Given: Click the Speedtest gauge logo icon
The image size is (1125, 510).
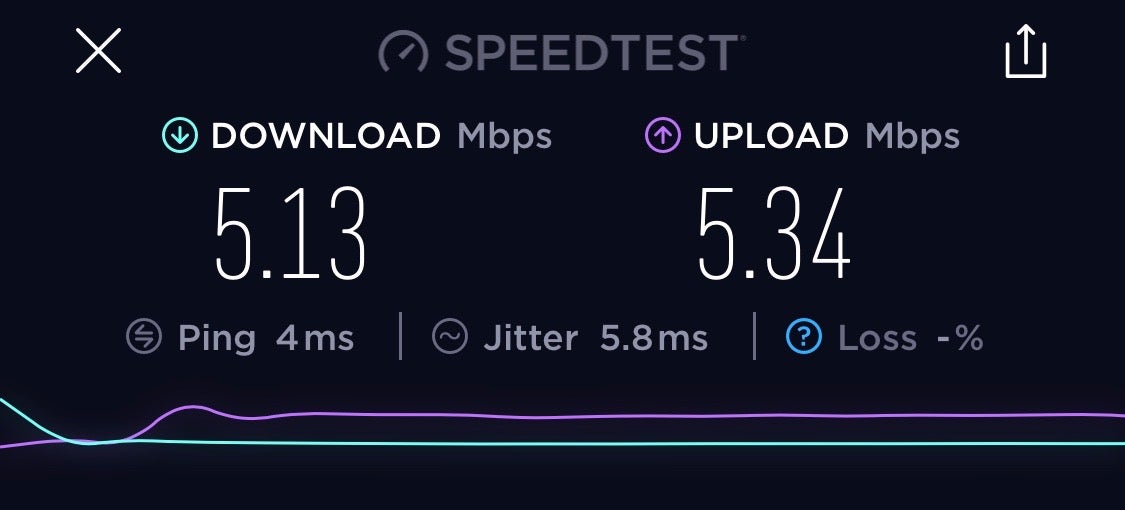Looking at the screenshot, I should [403, 52].
